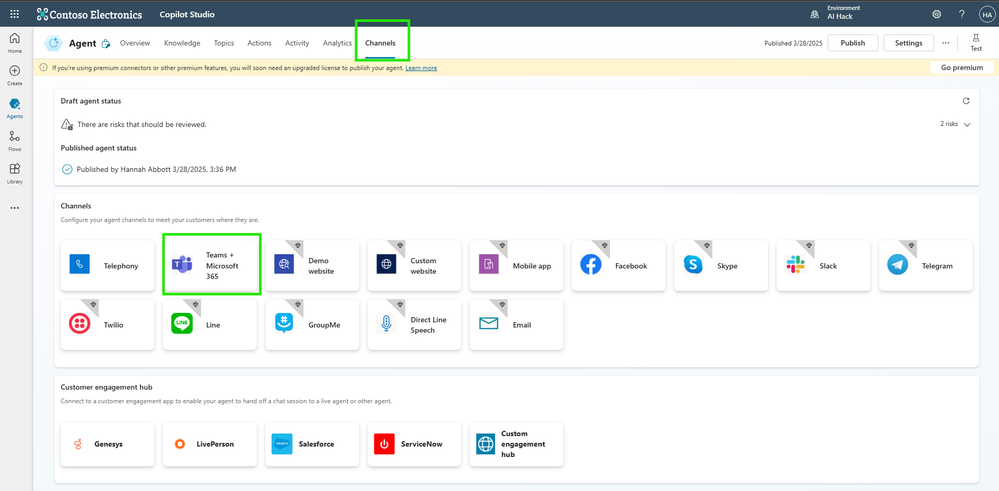
Task: Click the Learn more link
Action: coord(421,68)
